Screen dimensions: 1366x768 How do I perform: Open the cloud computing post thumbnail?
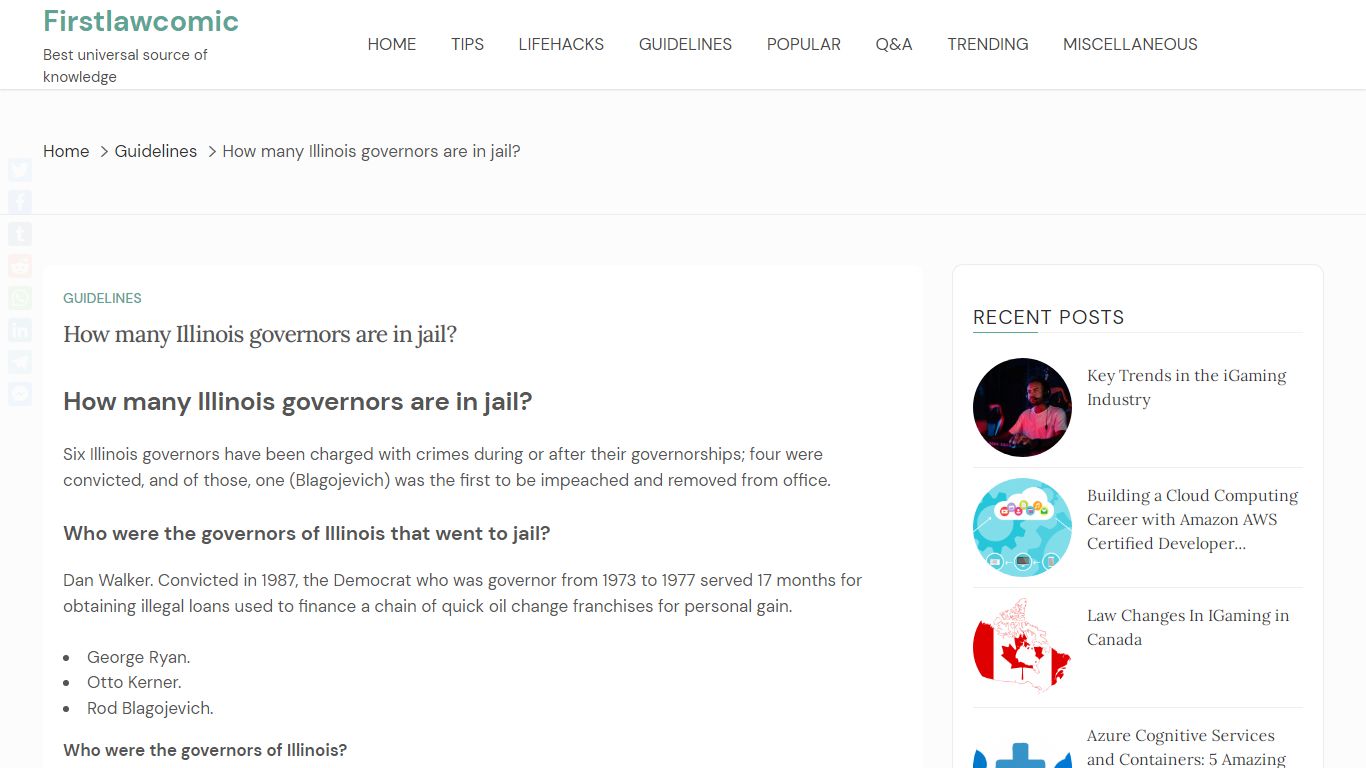click(1022, 527)
